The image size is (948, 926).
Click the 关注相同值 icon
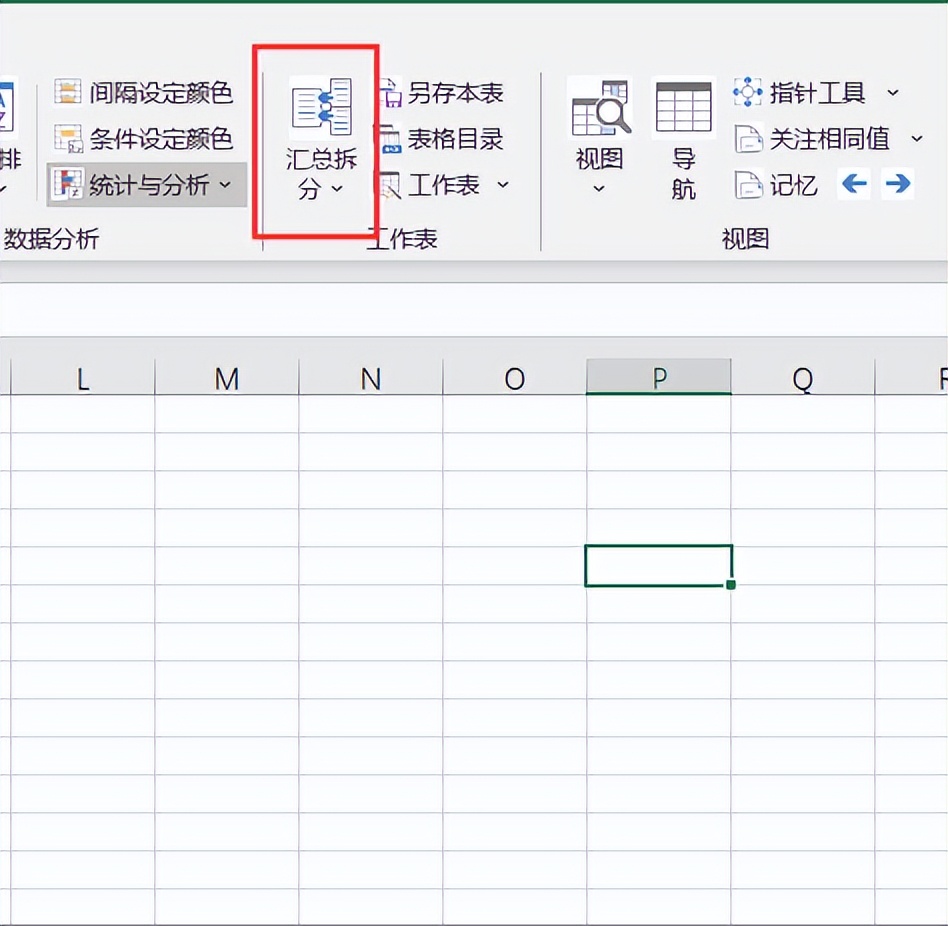click(x=749, y=139)
